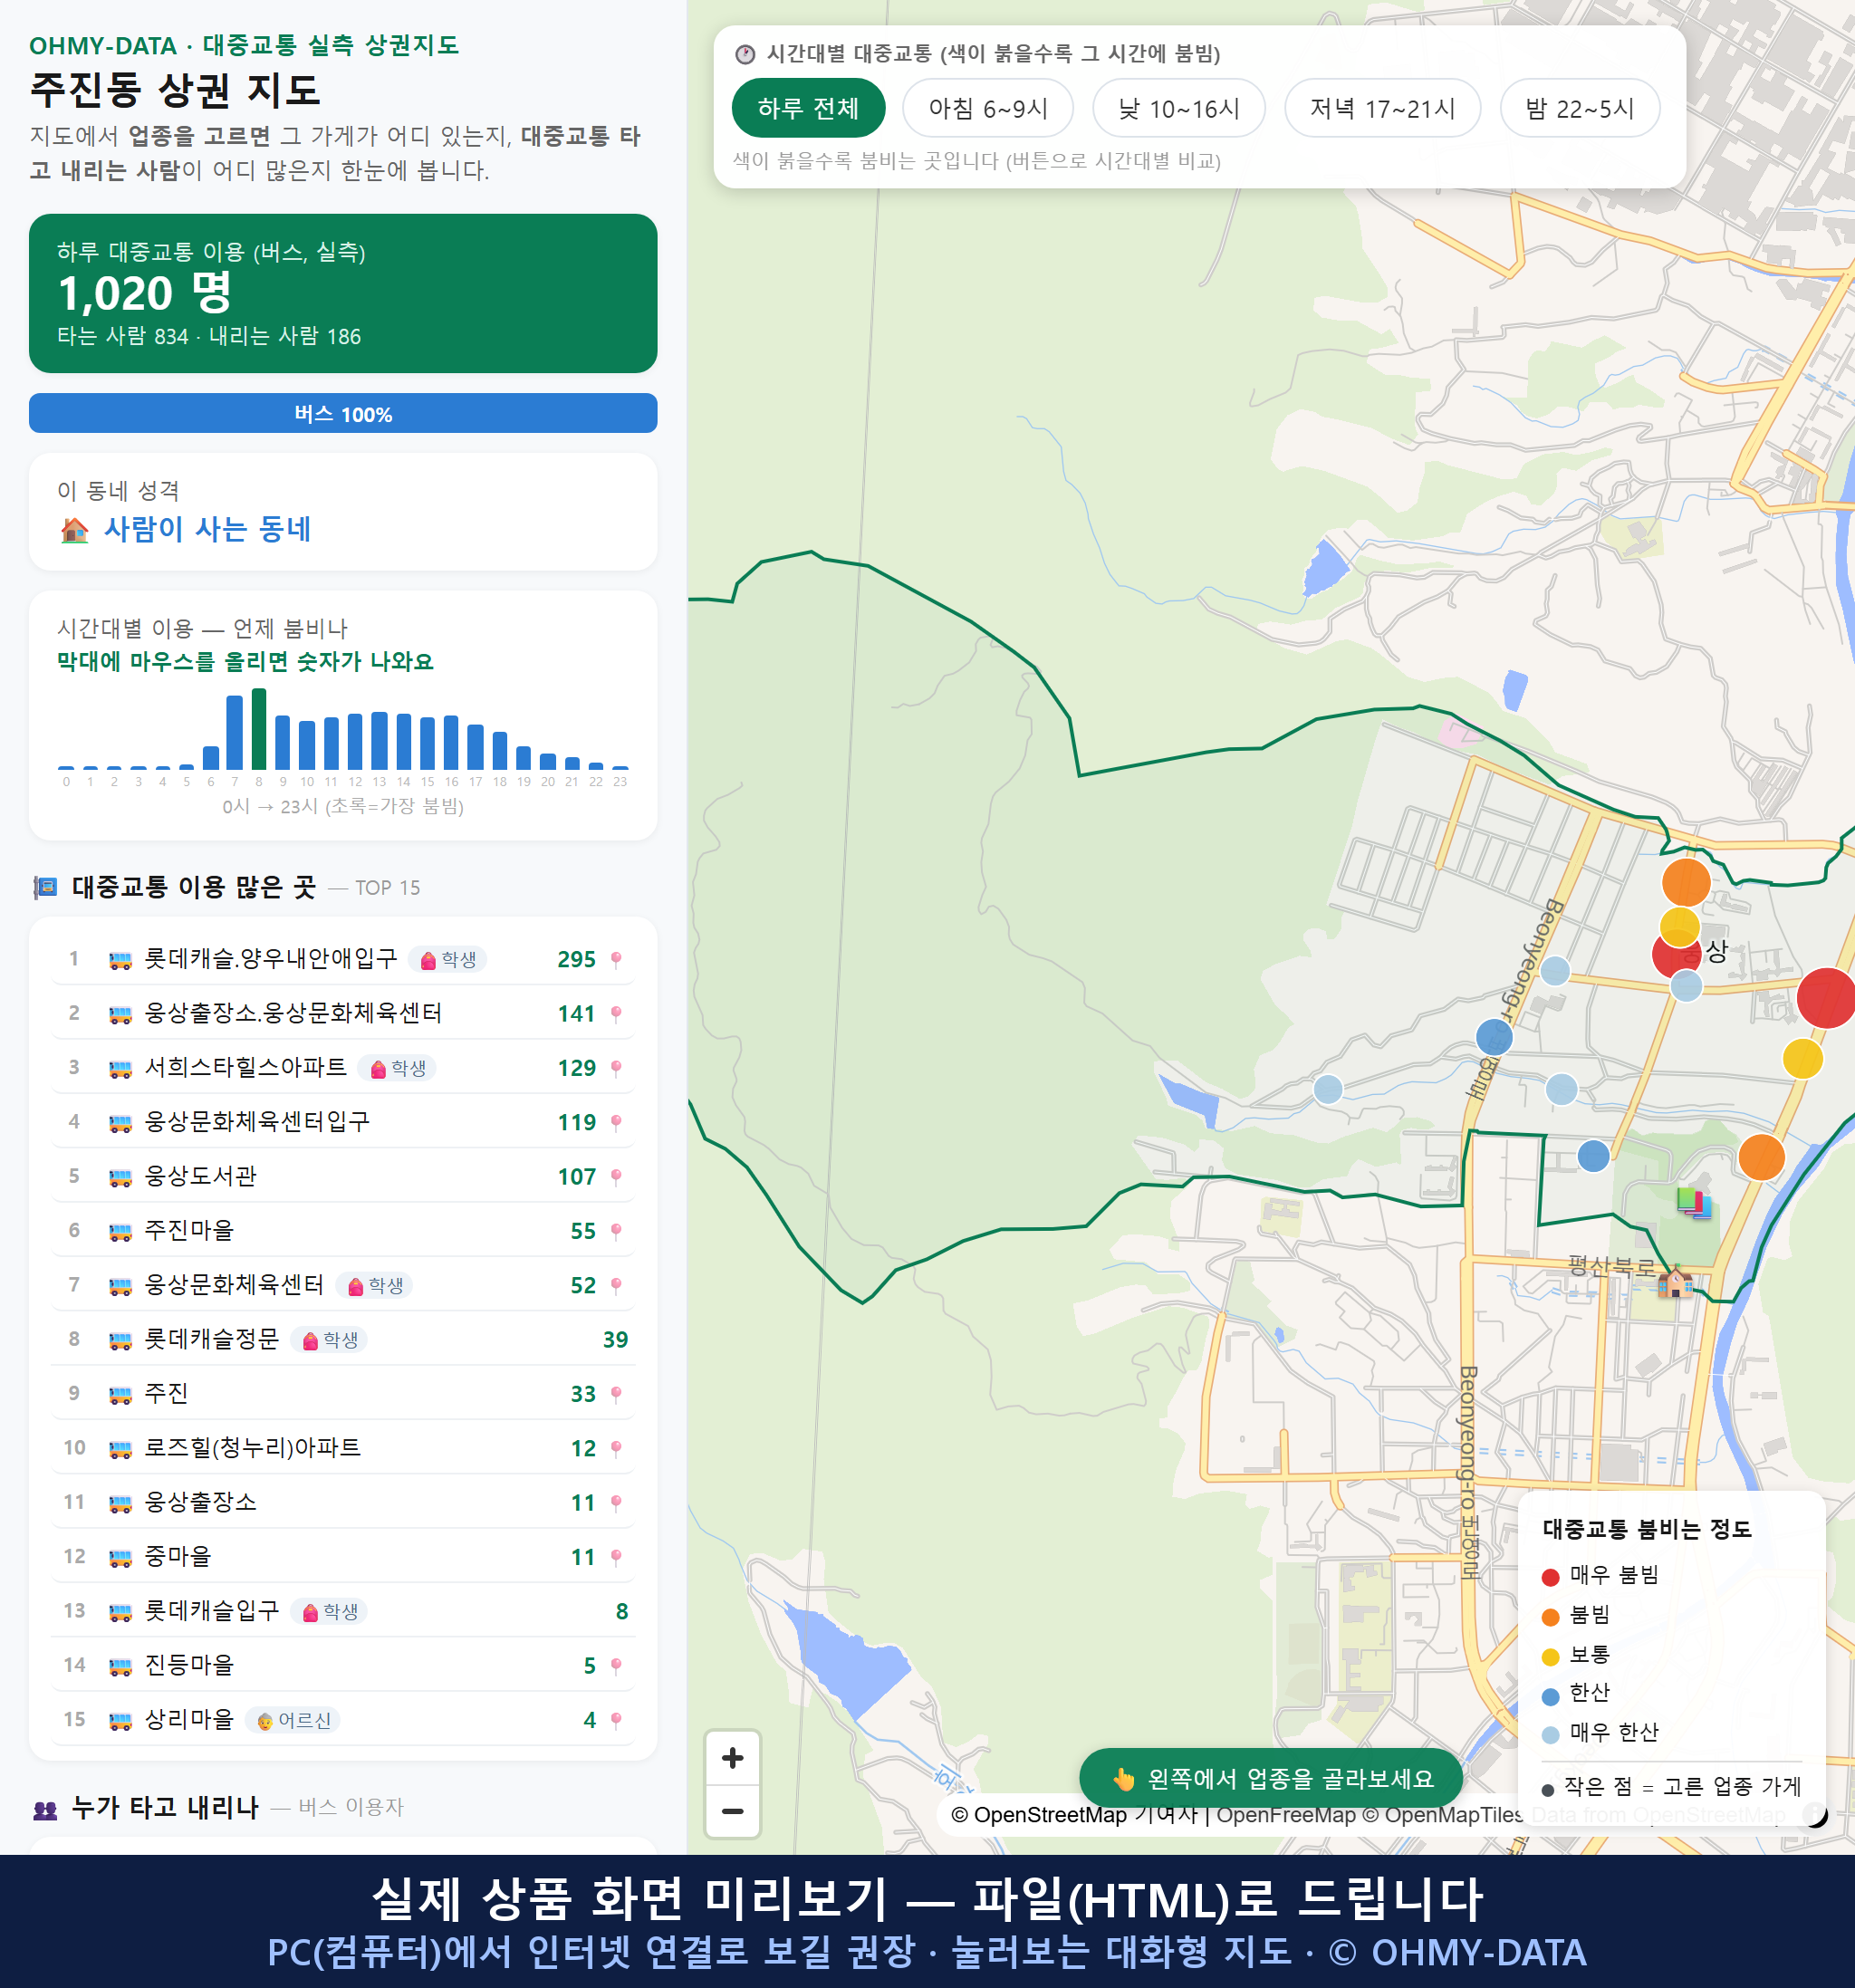Viewport: 1855px width, 1988px height.
Task: Click the books icon on the map
Action: coord(1694,1202)
